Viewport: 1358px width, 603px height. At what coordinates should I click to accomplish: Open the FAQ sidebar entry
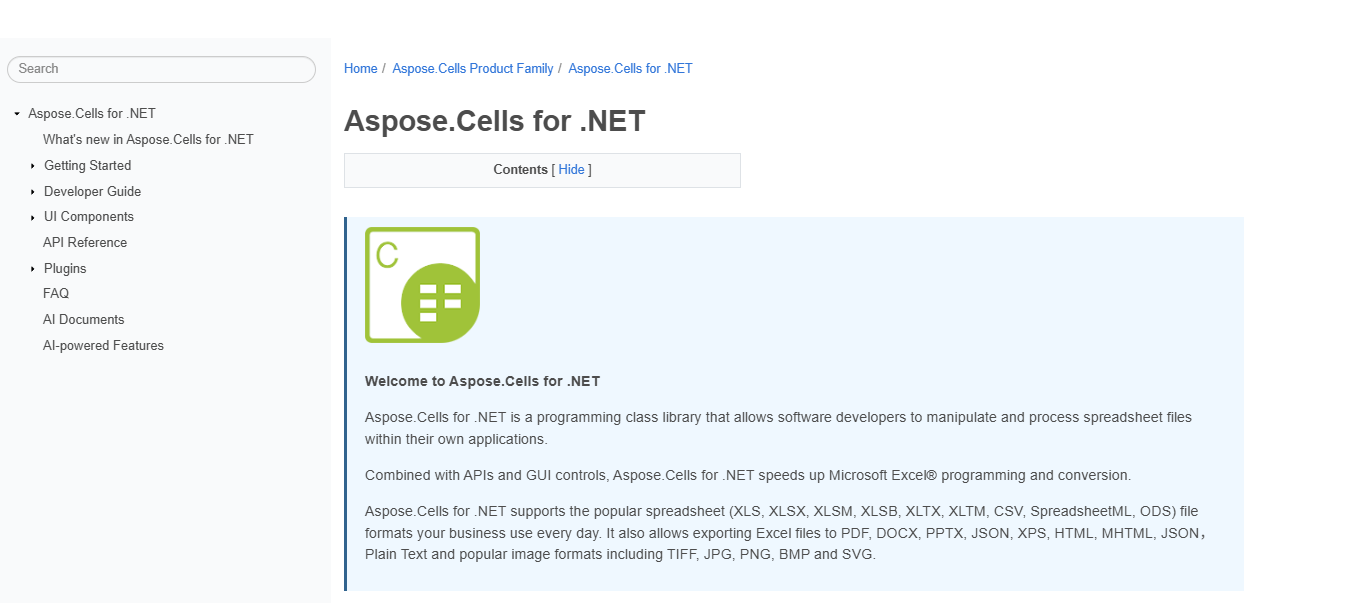click(x=56, y=294)
